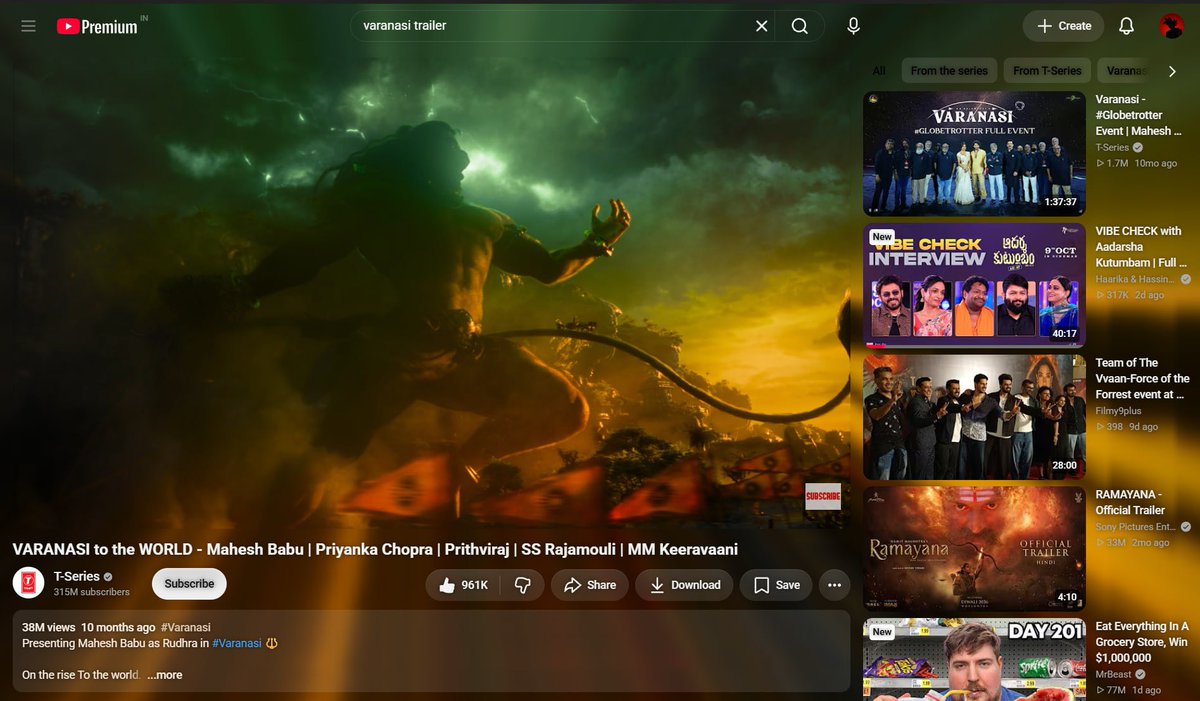
Task: Dislike the video
Action: (522, 585)
